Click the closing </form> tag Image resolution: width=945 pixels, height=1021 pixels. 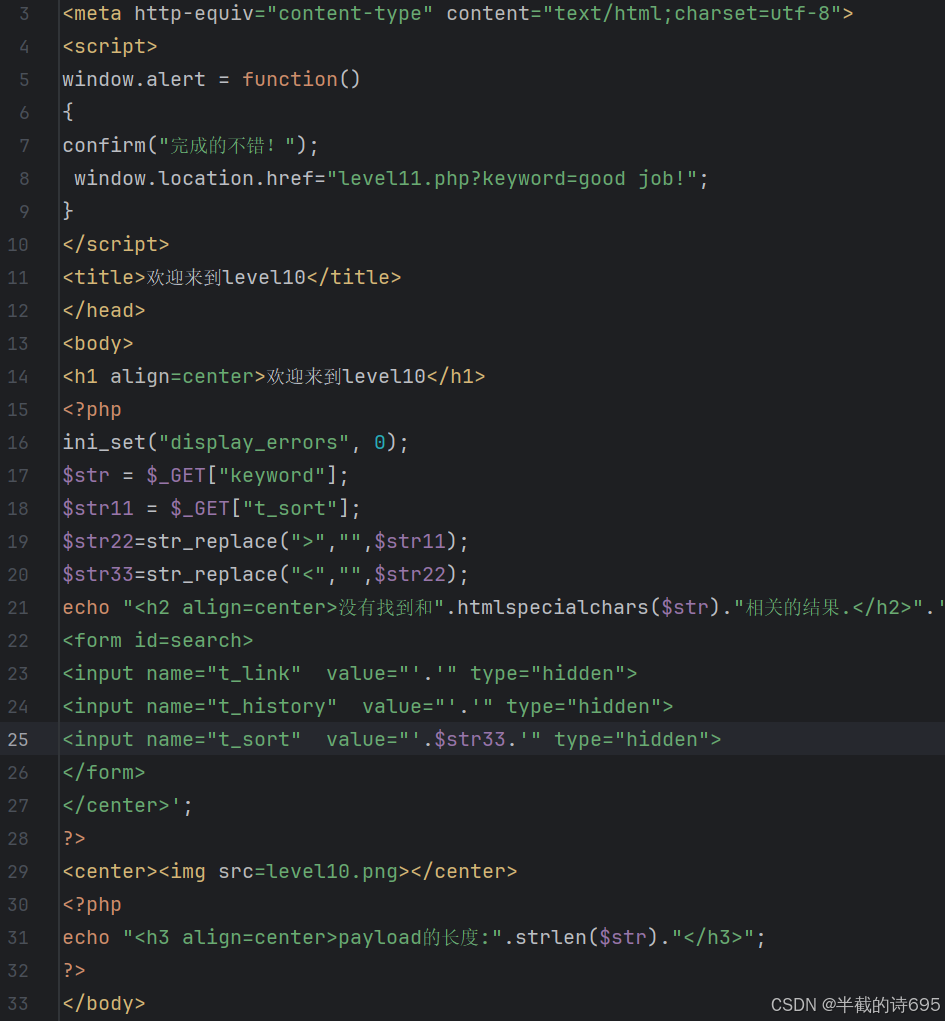104,773
